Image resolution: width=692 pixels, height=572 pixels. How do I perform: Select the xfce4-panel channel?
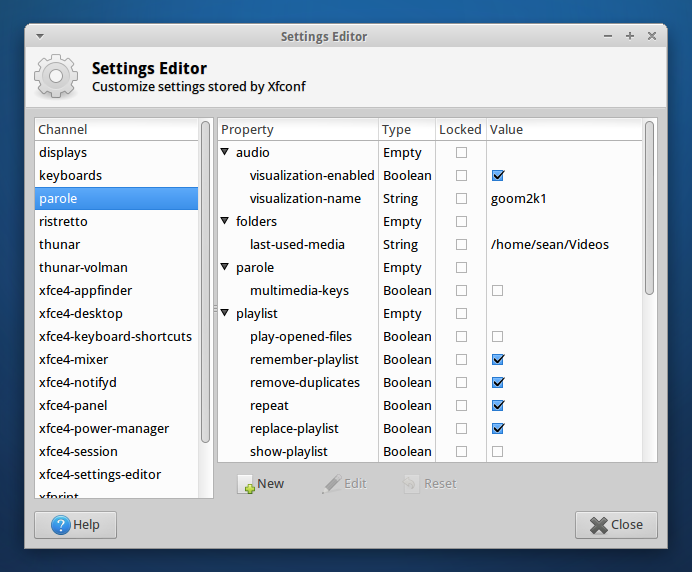[117, 405]
